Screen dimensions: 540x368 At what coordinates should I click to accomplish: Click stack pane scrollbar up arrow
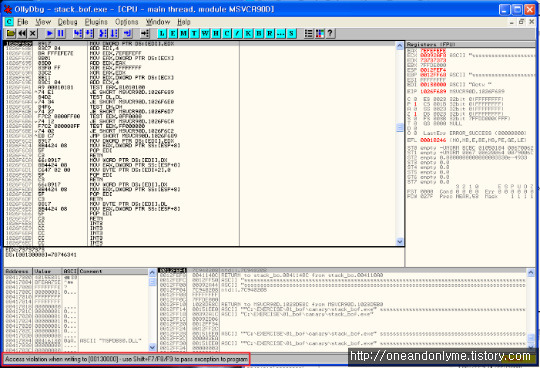(531, 272)
